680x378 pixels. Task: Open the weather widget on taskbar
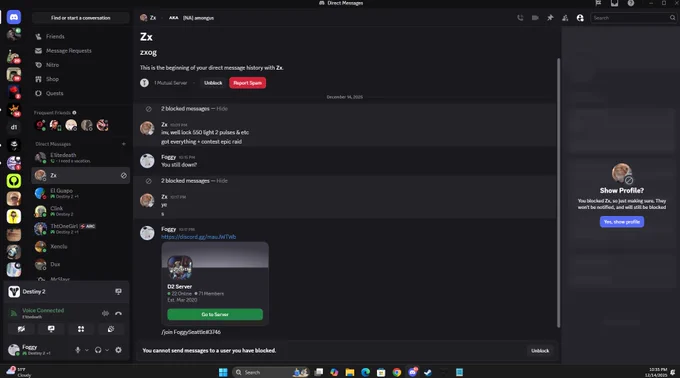pos(18,372)
